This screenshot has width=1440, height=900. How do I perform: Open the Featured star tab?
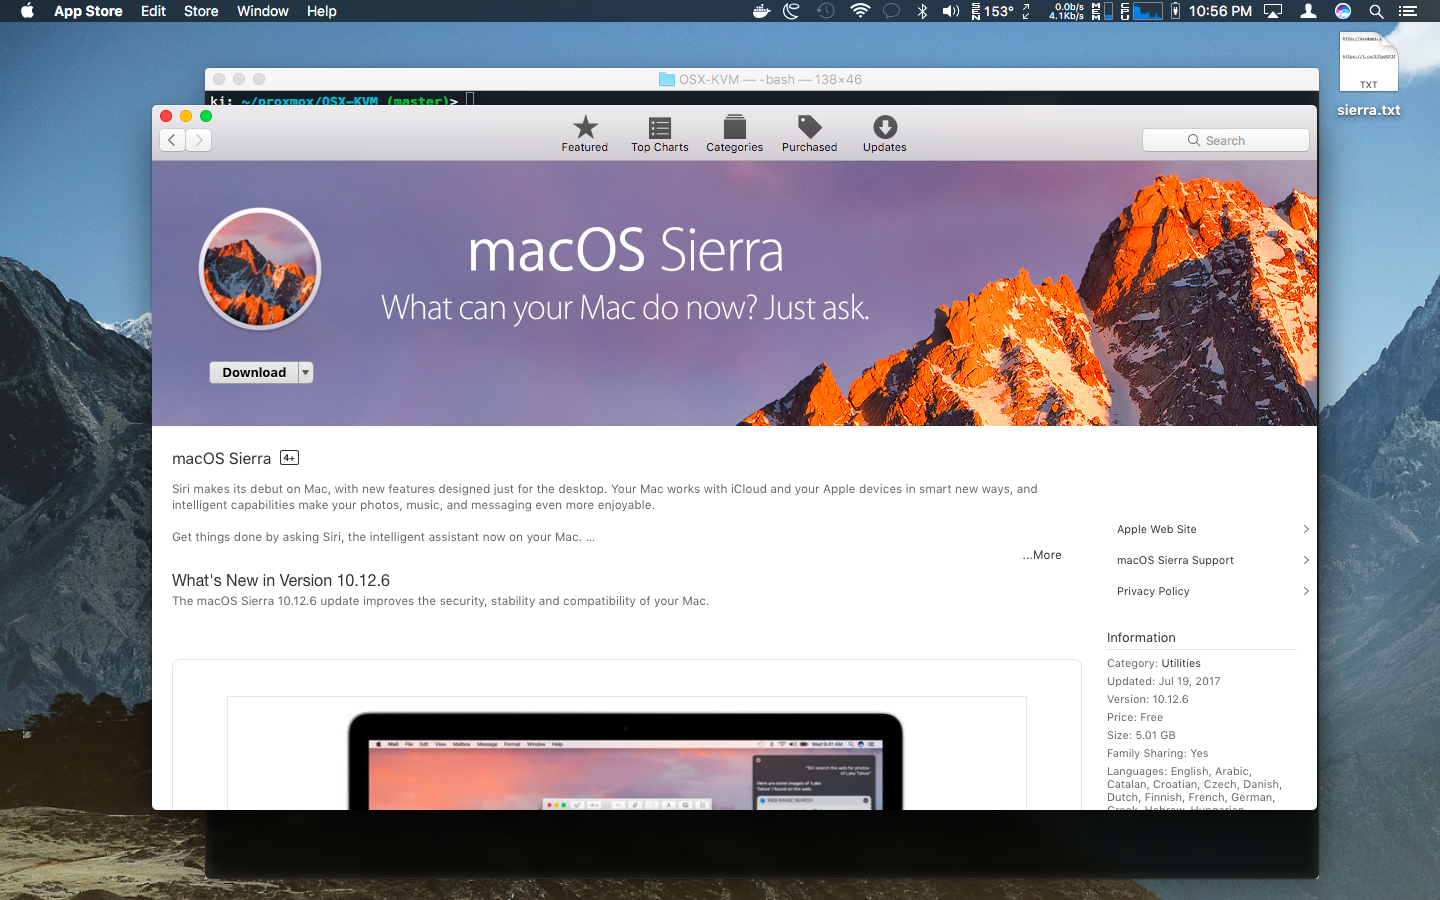(x=585, y=134)
